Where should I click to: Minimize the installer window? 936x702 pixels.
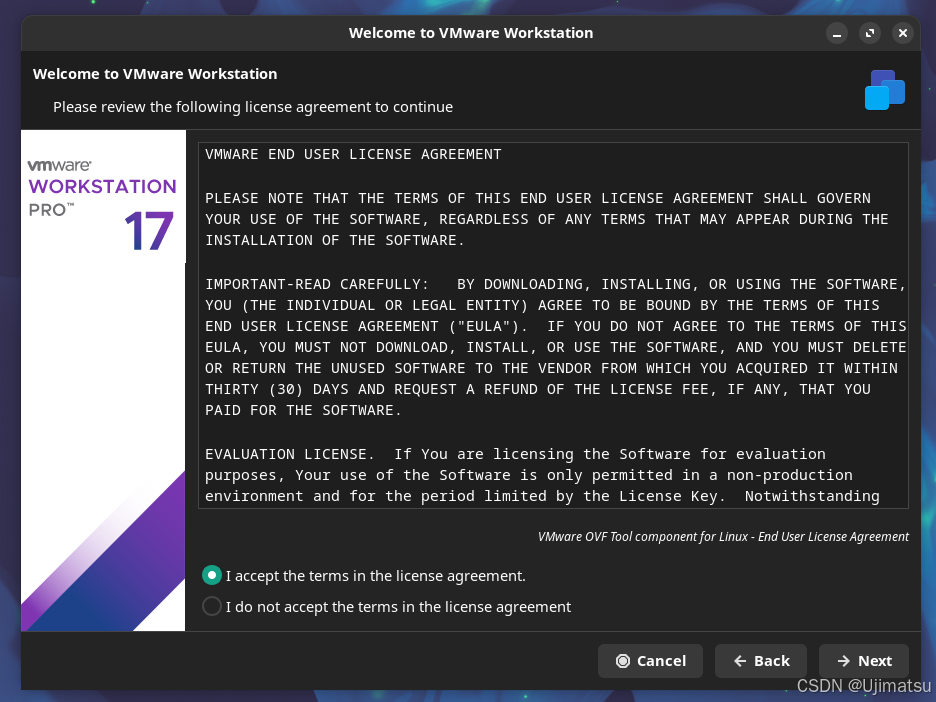click(837, 33)
